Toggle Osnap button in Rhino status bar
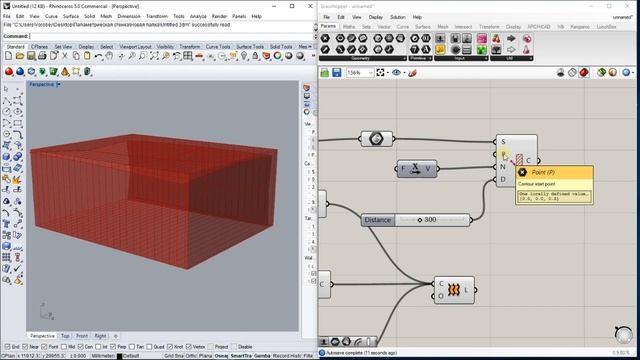The width and height of the screenshot is (640, 360). (x=221, y=356)
